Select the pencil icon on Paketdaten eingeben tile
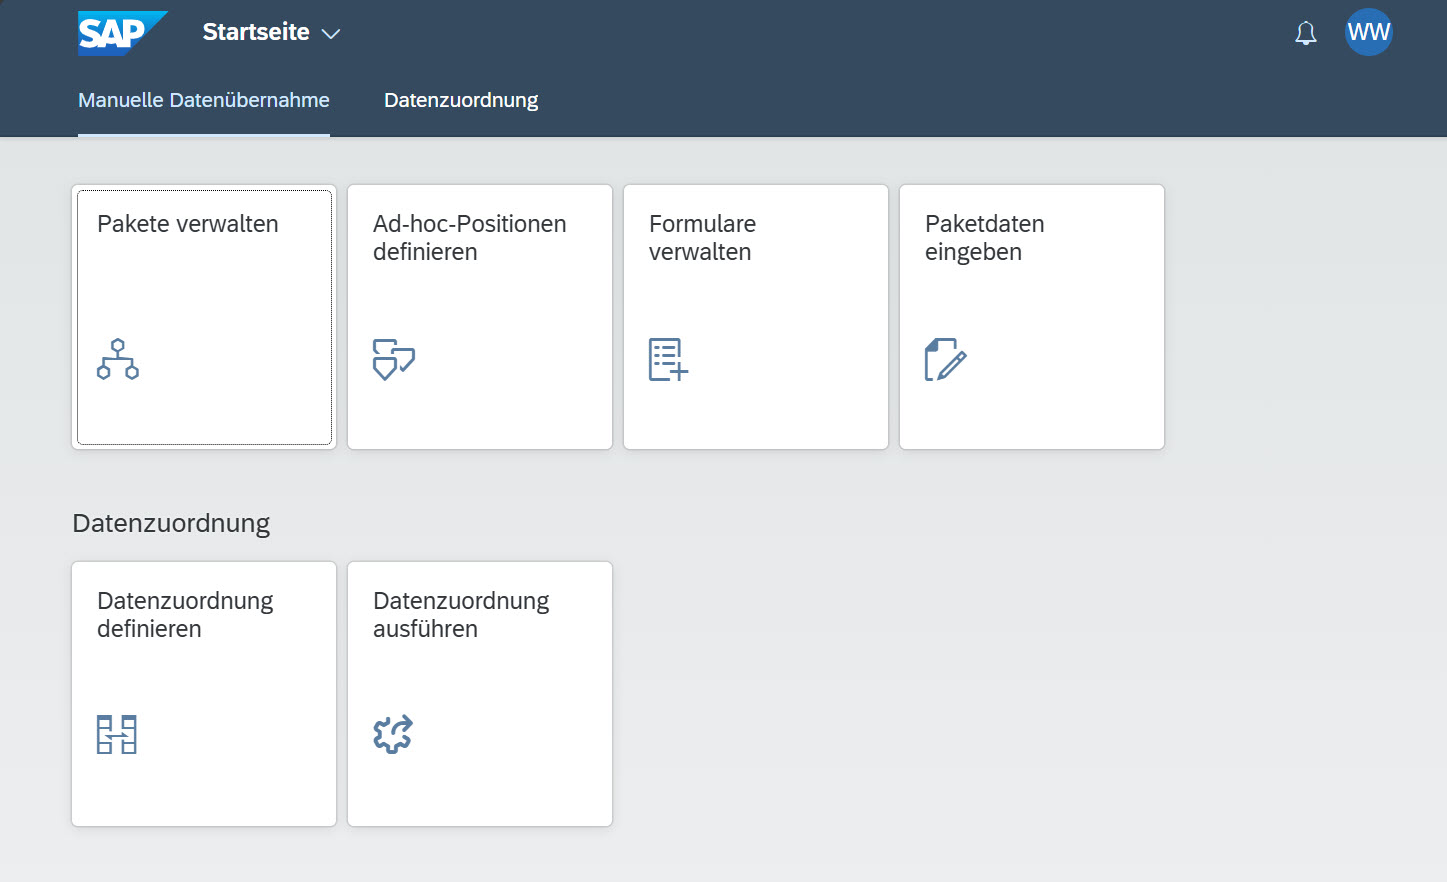 pyautogui.click(x=944, y=361)
